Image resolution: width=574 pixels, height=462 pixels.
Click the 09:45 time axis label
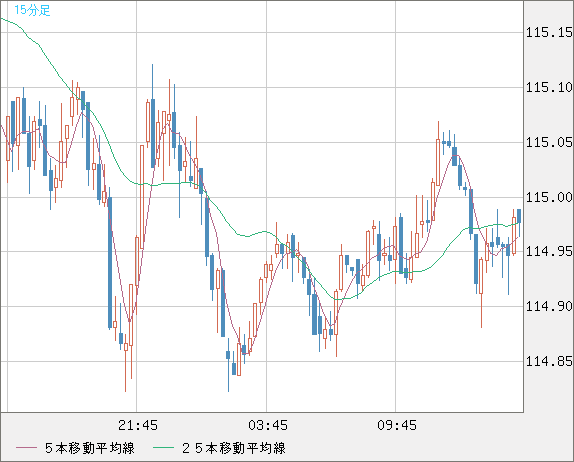(397, 425)
